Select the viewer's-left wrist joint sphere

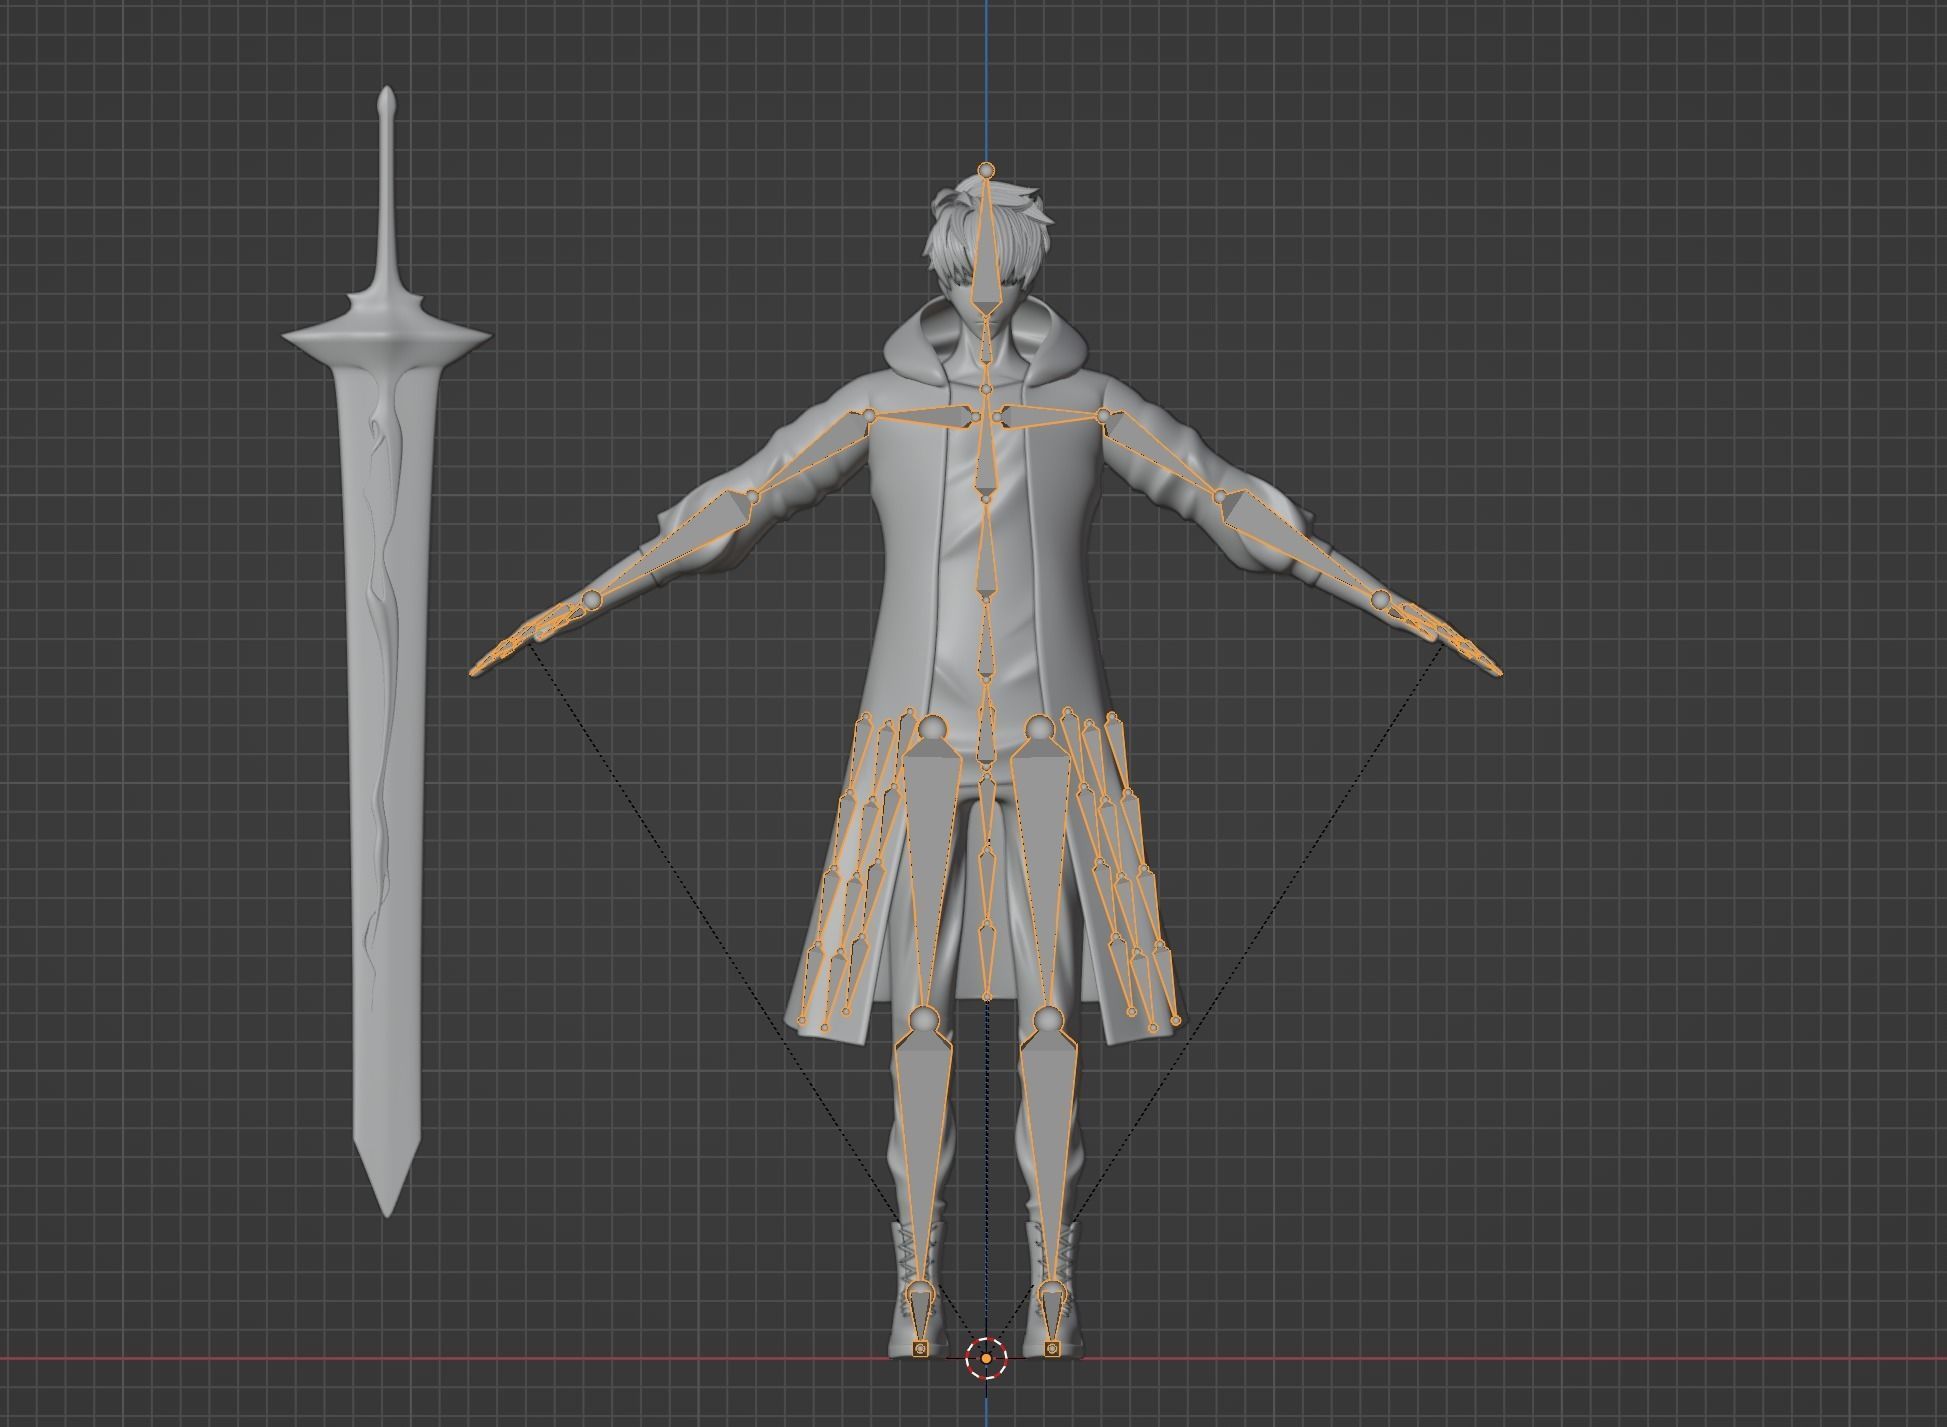[x=591, y=599]
